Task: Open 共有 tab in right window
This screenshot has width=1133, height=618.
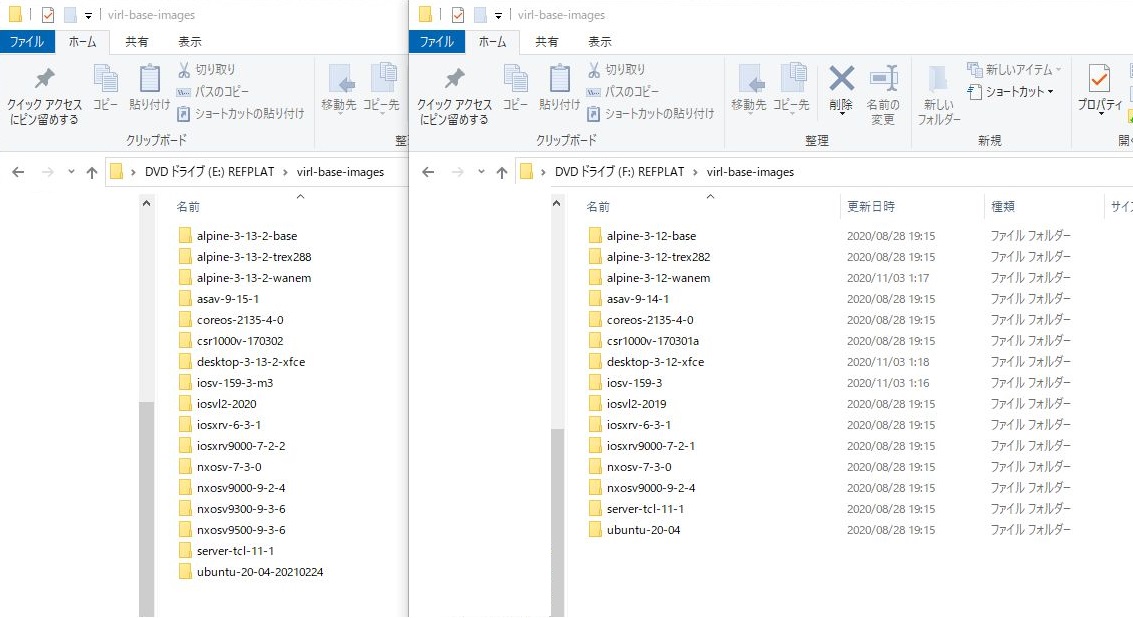Action: pos(546,42)
